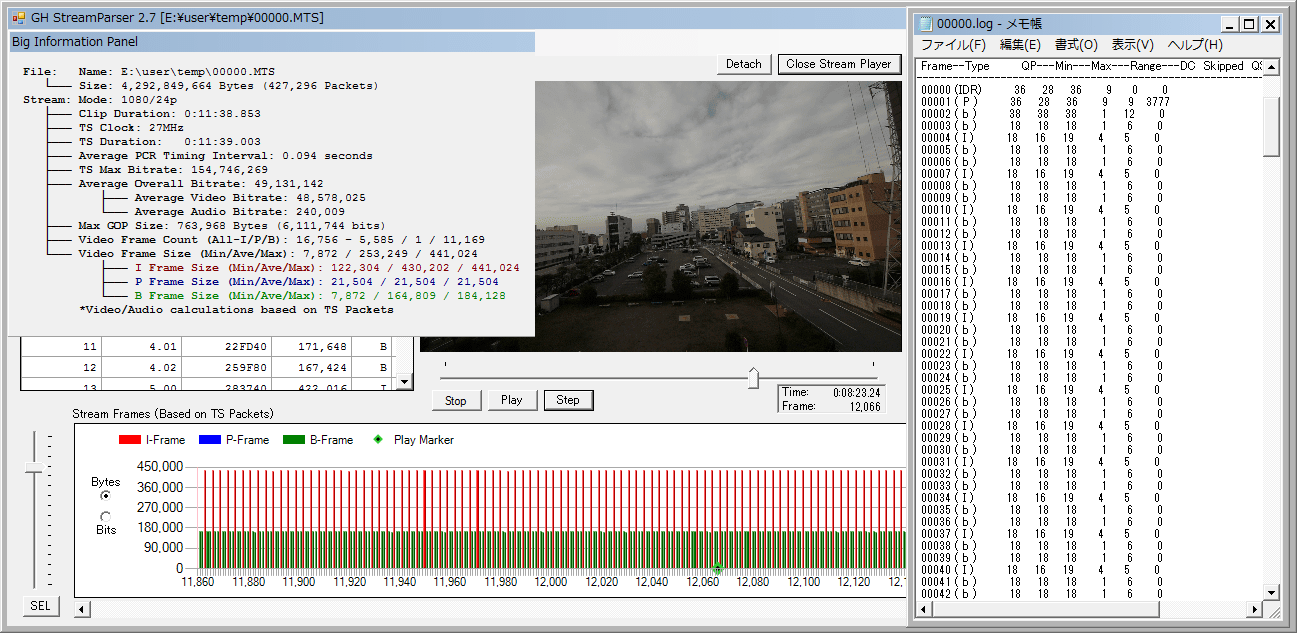Select the Bits radio button
This screenshot has width=1297, height=633.
[x=105, y=516]
